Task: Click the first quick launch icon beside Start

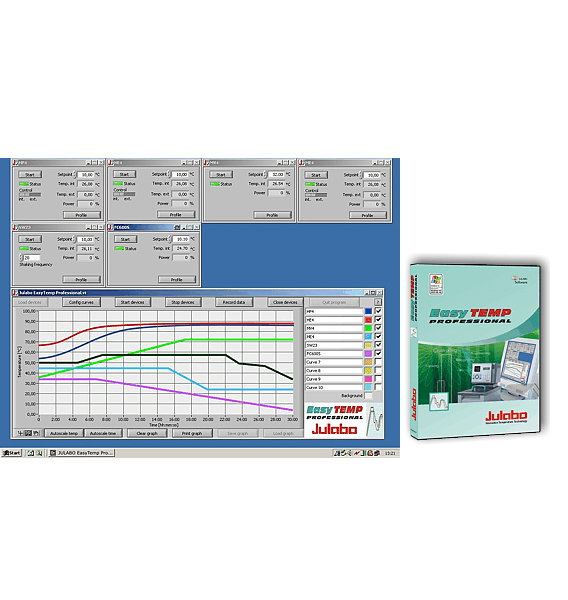Action: point(31,453)
